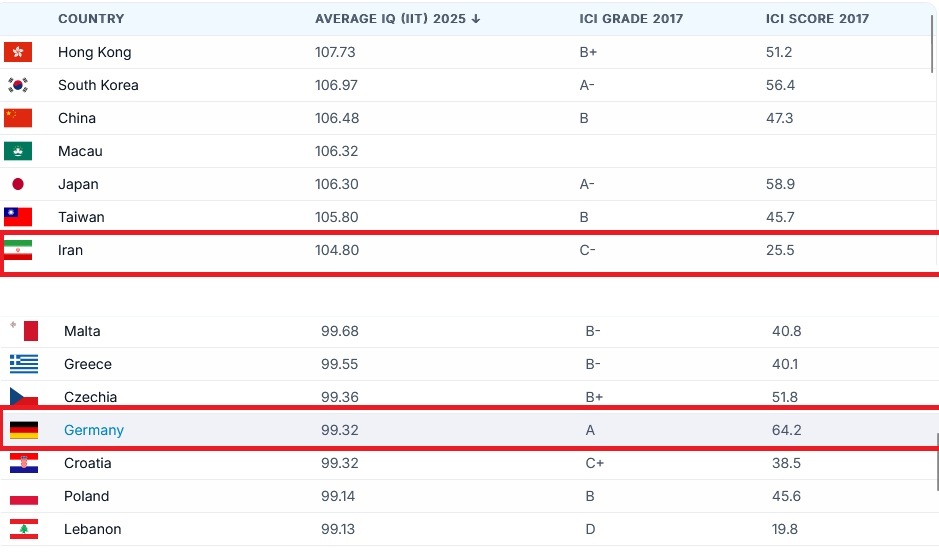
Task: Click Greece's IQ value 99.55
Action: point(339,364)
